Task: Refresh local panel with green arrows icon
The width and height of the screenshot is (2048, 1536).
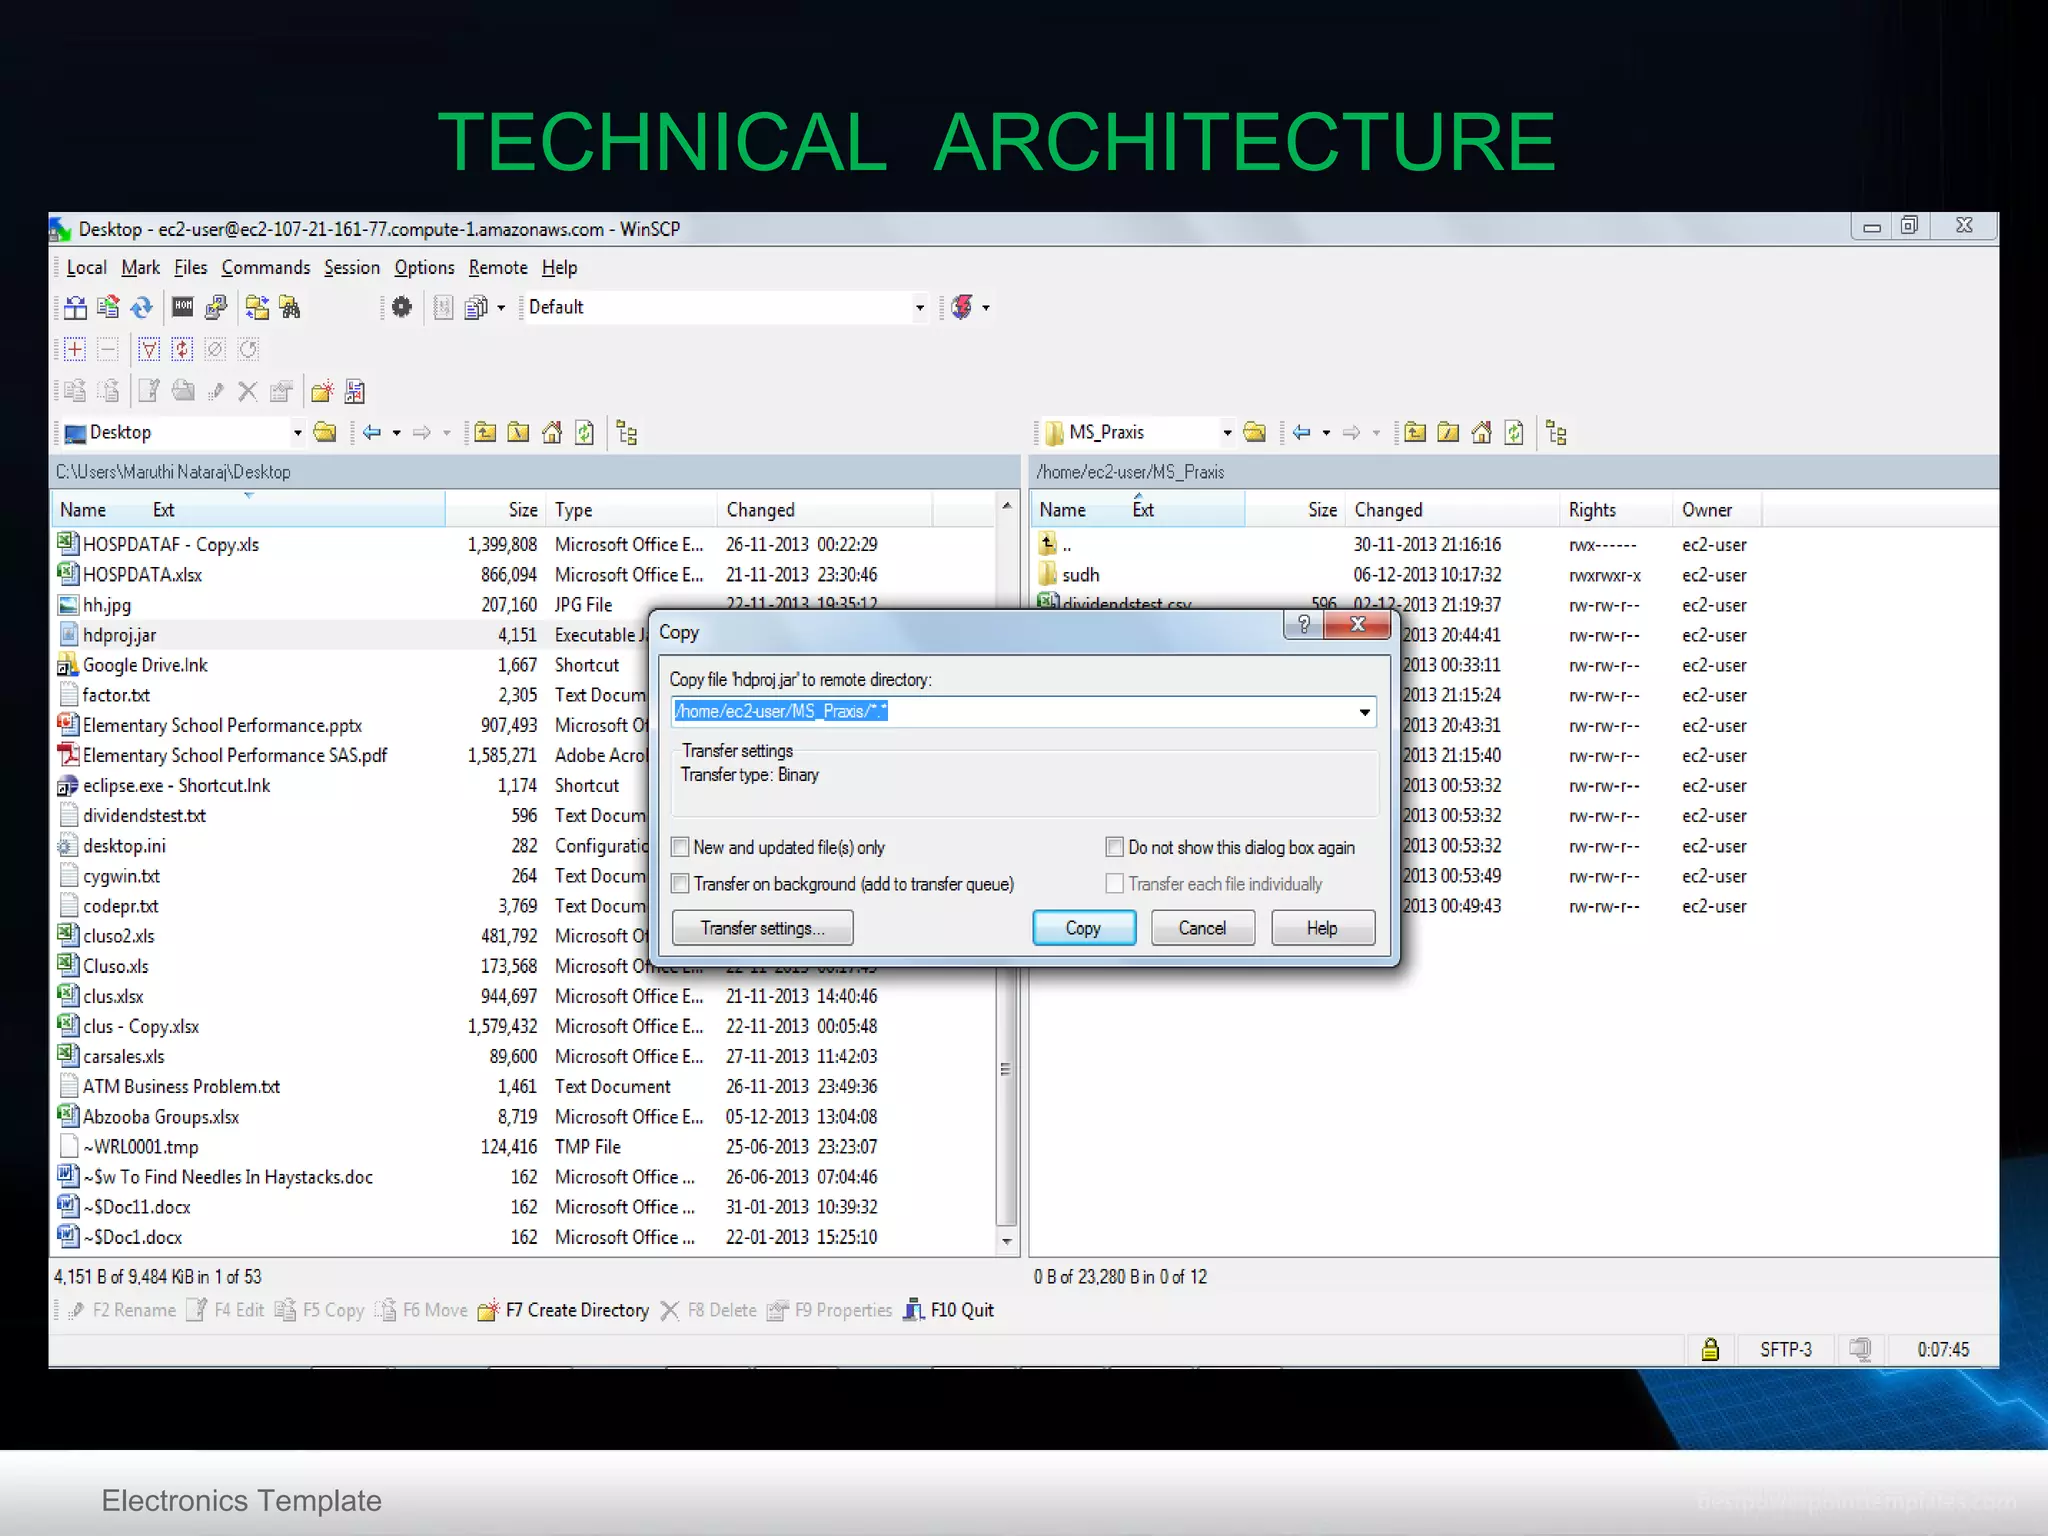Action: 585,433
